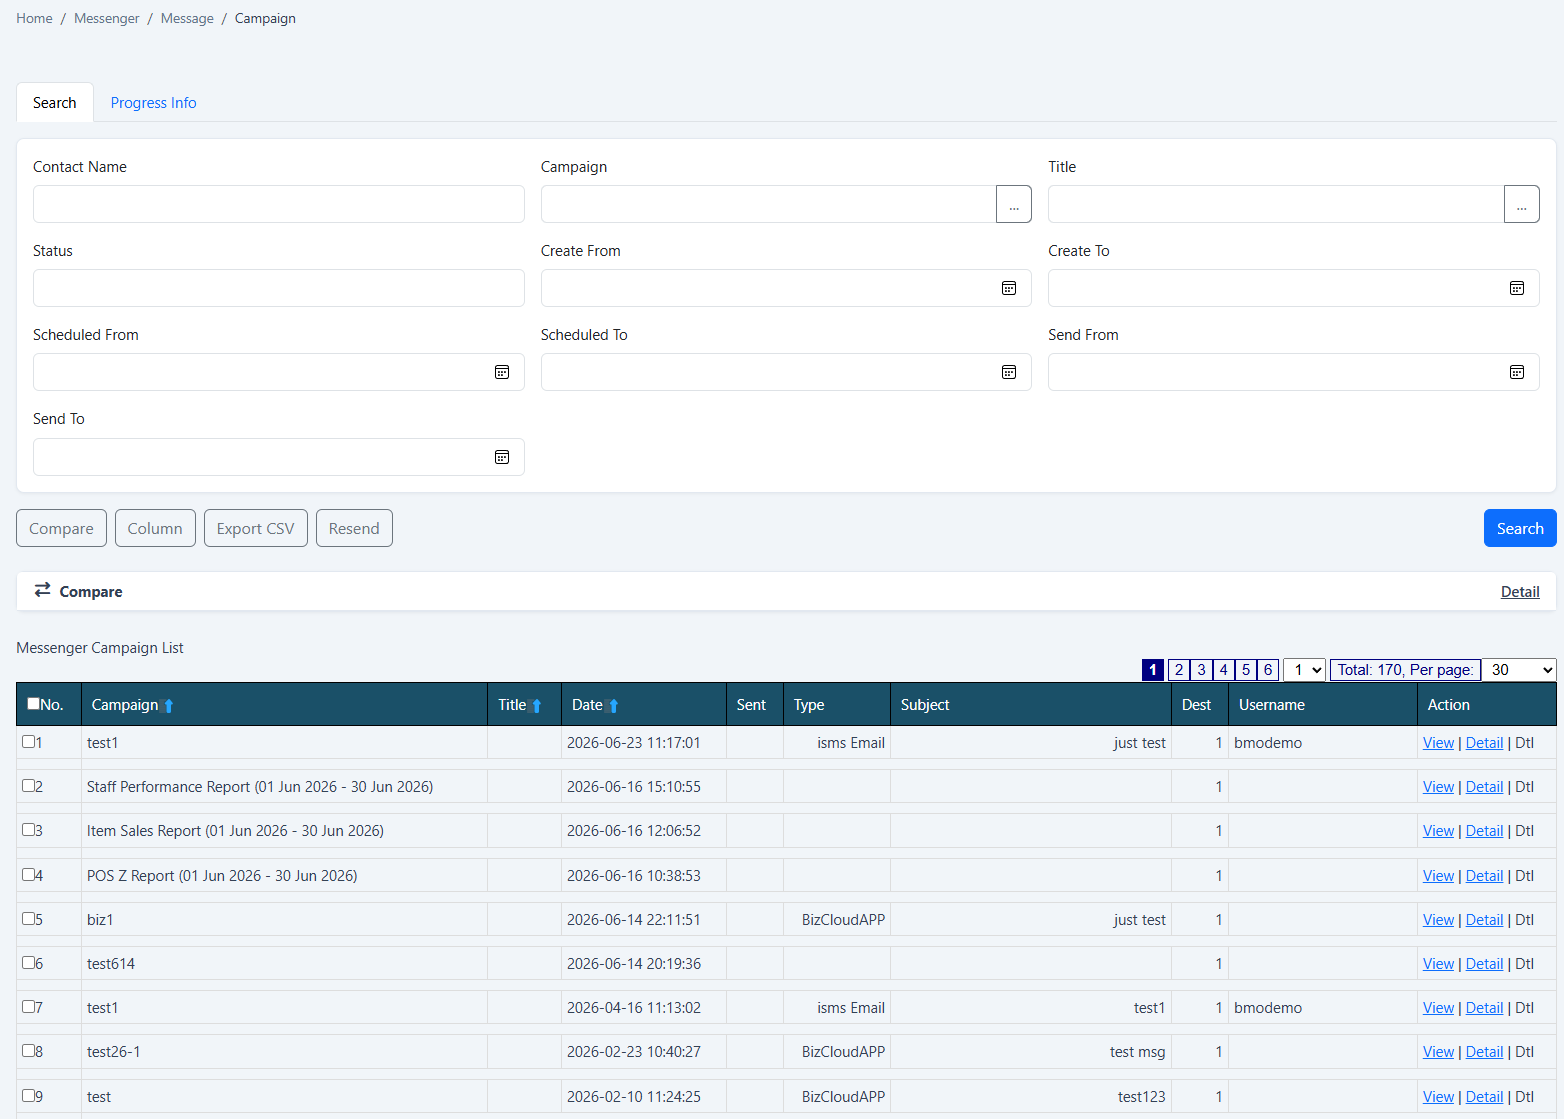Click Detail for row 7 test1
Viewport: 1564px width, 1119px height.
tap(1484, 1008)
